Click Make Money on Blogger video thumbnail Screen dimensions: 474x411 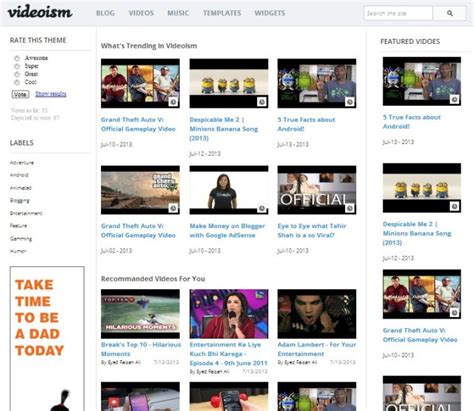coord(229,190)
